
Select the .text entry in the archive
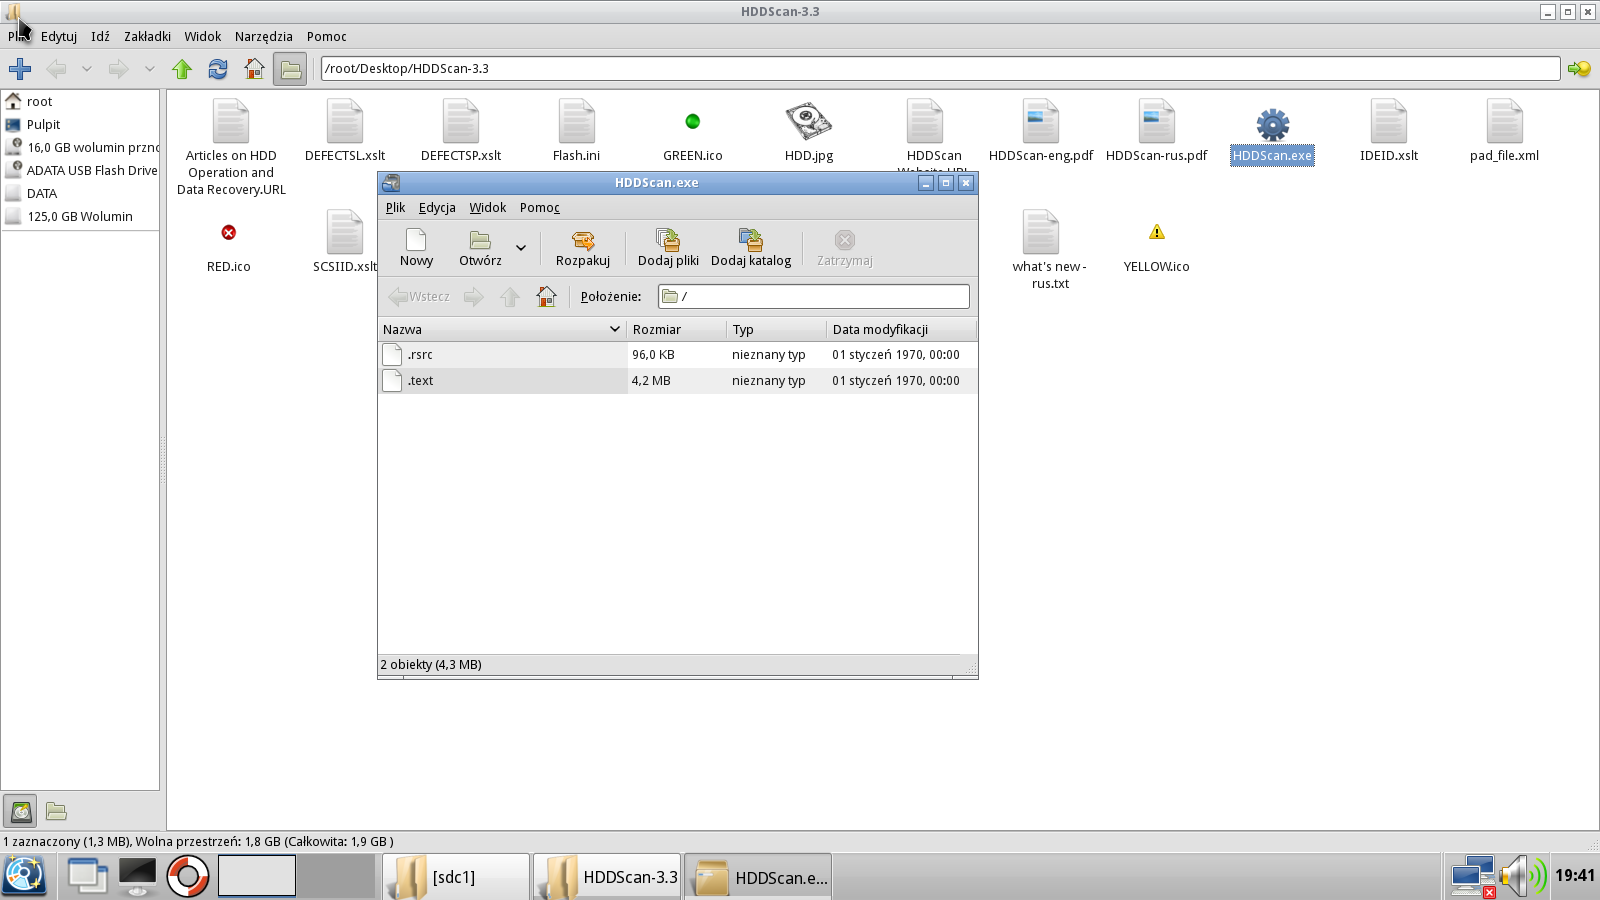(x=678, y=380)
